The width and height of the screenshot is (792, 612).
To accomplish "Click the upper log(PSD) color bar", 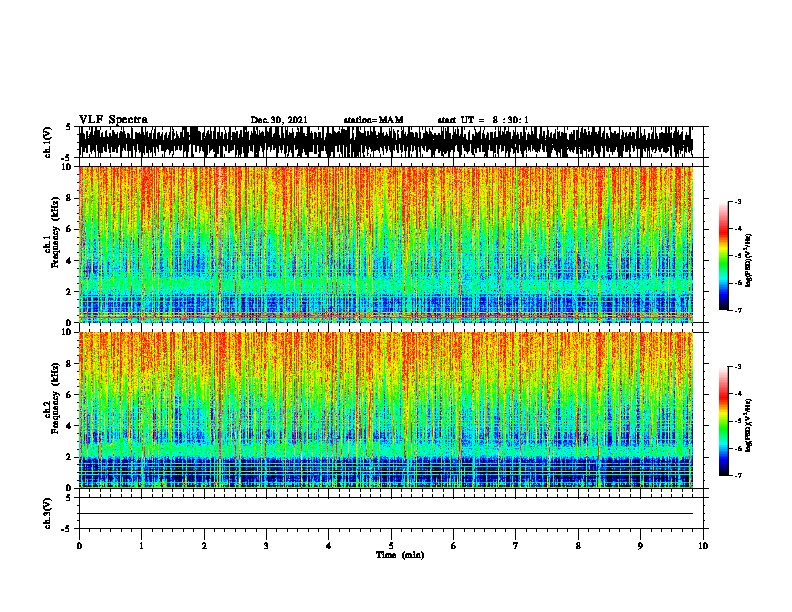I will point(724,256).
